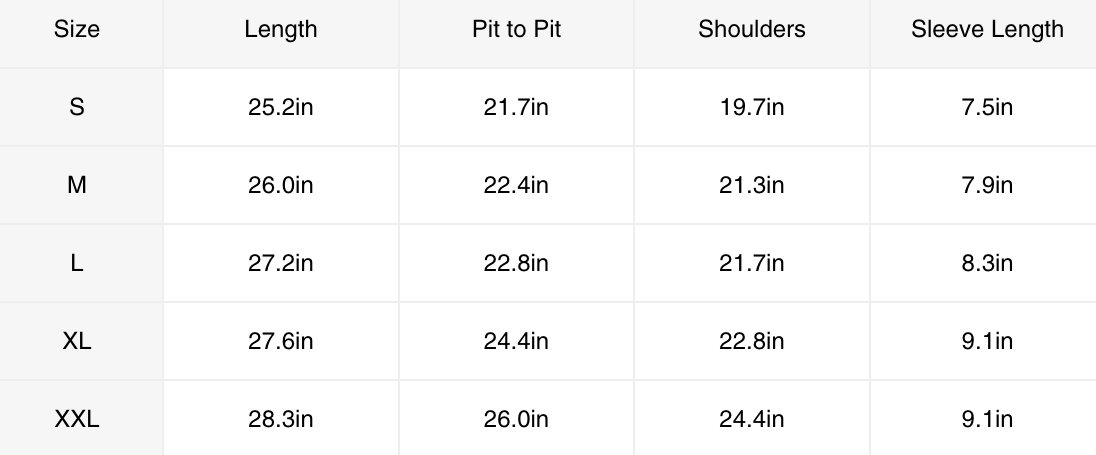Click the XXL size row label

(77, 419)
